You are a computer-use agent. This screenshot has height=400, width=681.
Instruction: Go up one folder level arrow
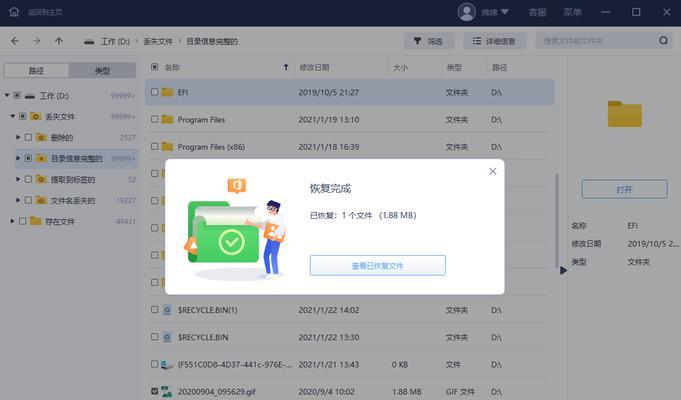coord(59,41)
